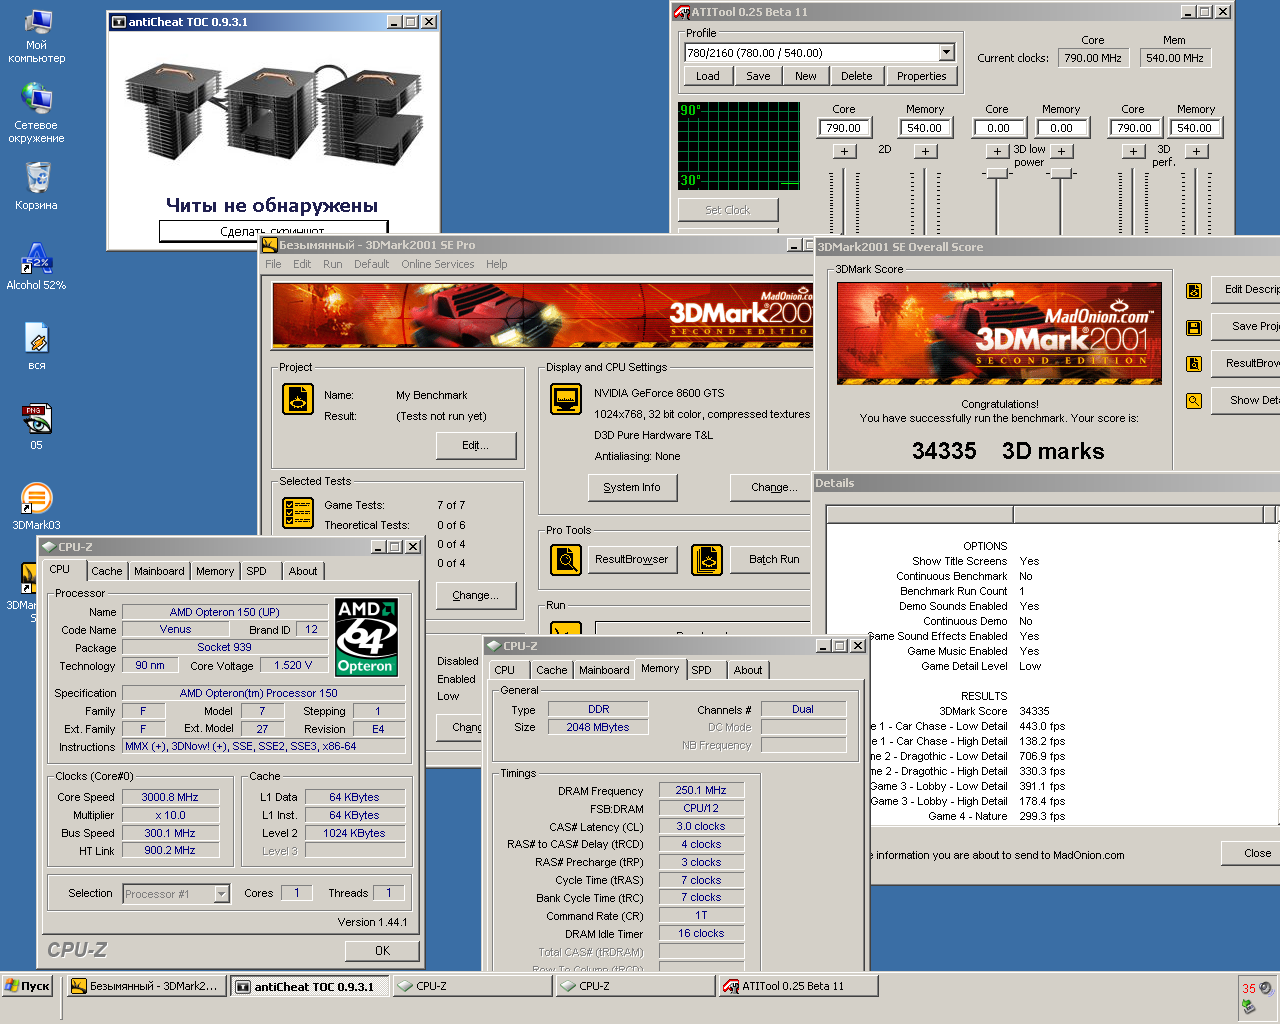Open the Run menu in 3DMark2001

(x=332, y=264)
